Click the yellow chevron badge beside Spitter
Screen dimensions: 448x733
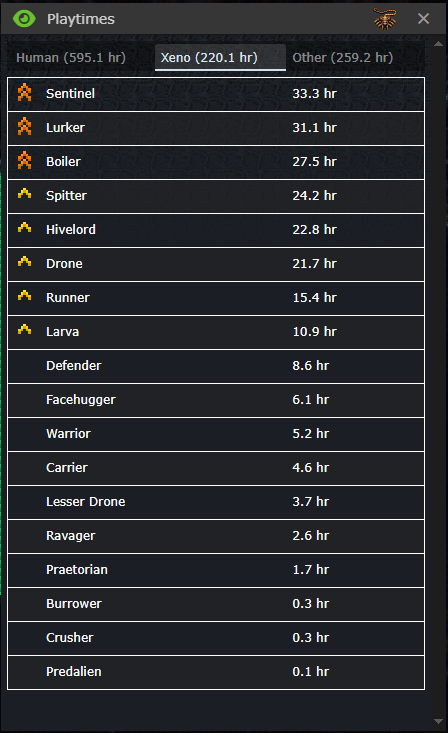point(25,194)
